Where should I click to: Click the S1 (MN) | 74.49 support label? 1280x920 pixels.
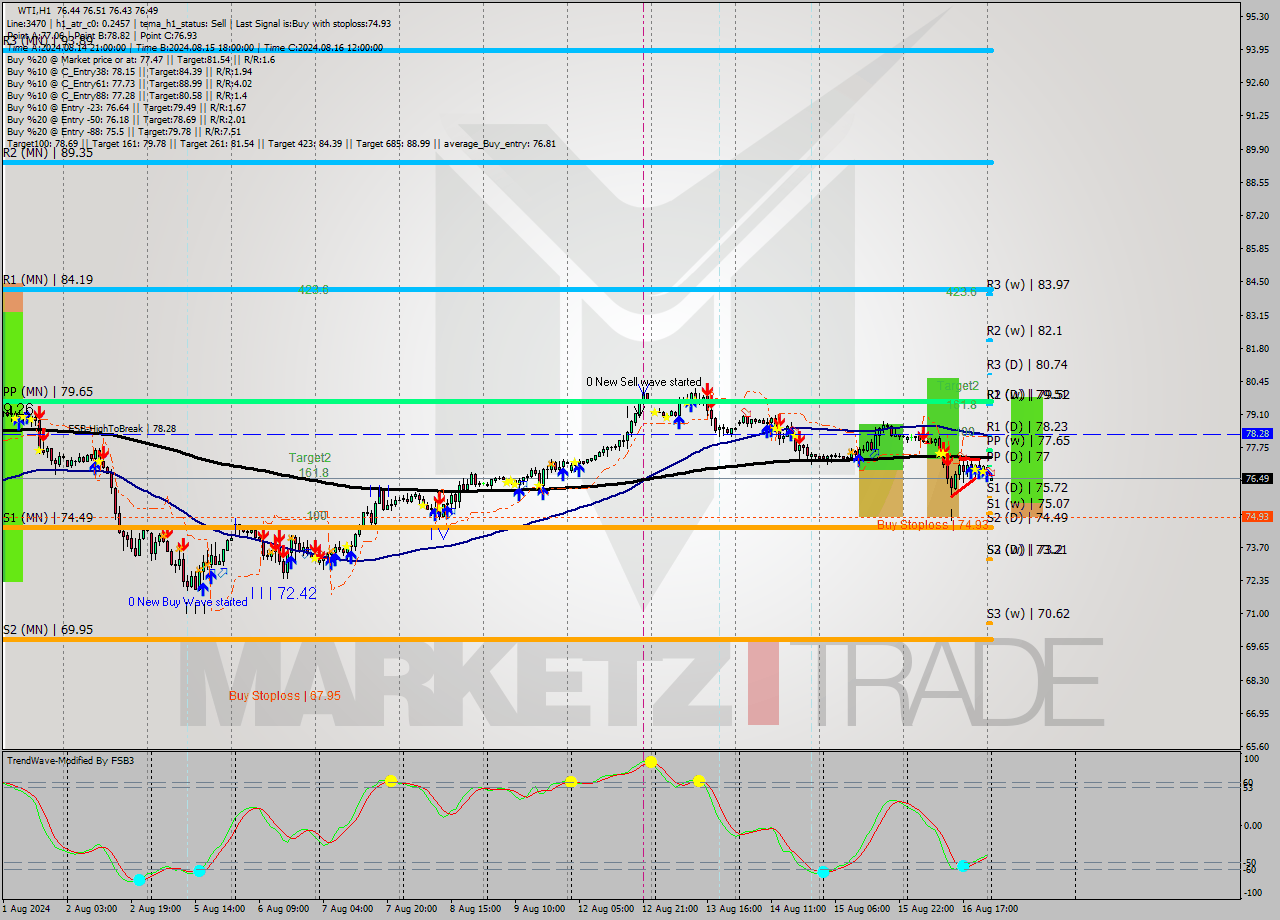click(48, 518)
